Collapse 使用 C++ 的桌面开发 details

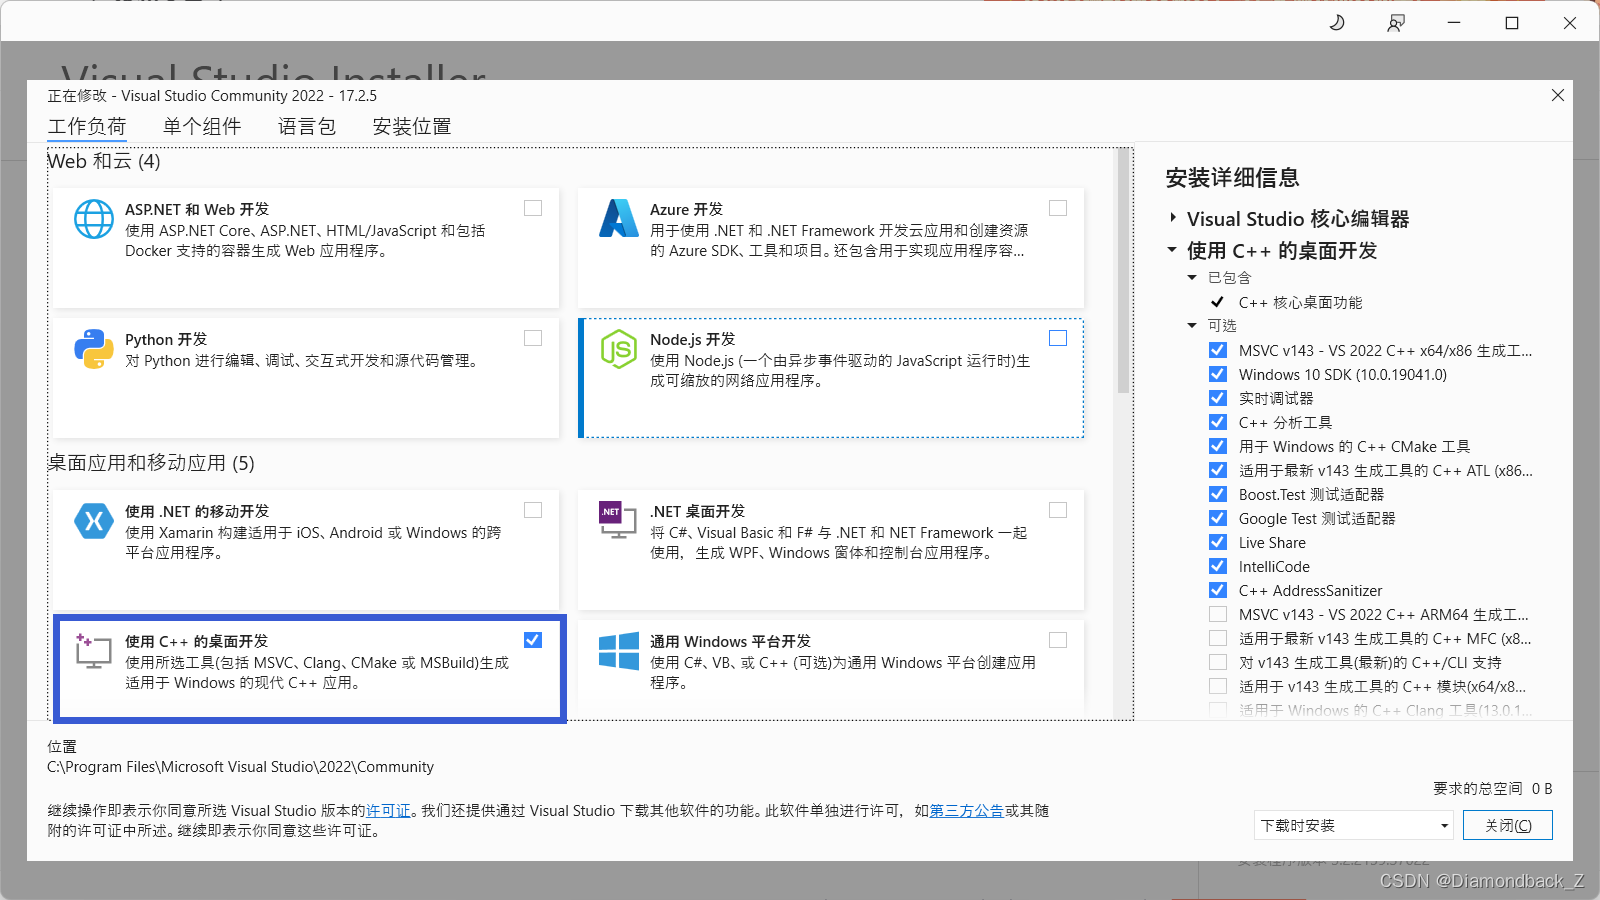(x=1172, y=250)
